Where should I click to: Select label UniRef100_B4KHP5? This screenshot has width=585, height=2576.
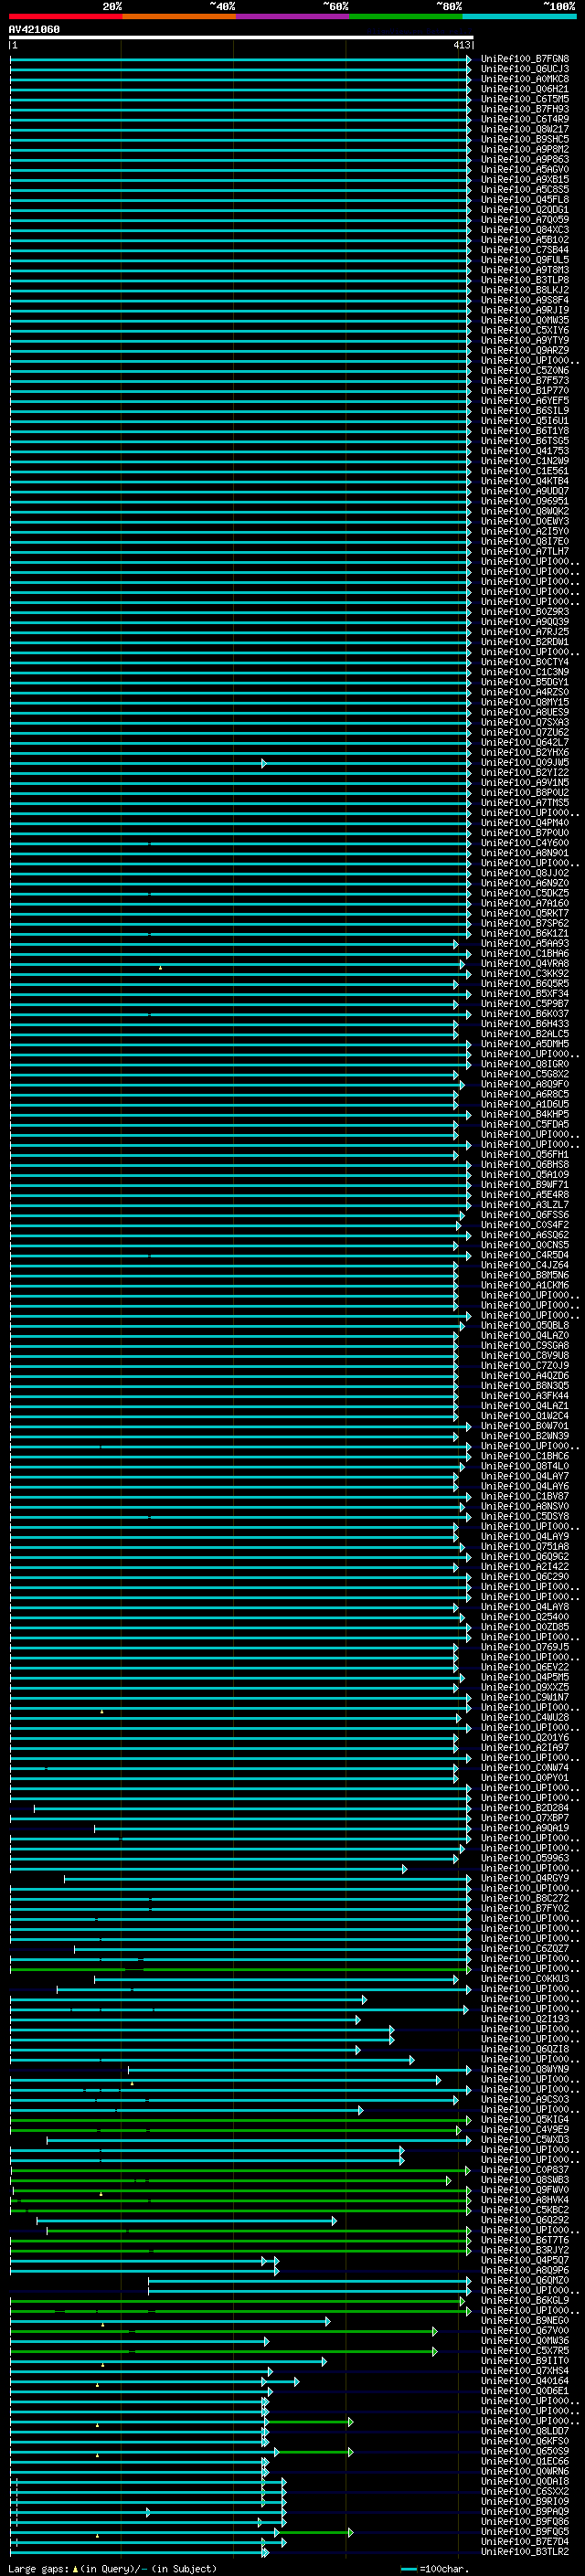tap(525, 1114)
